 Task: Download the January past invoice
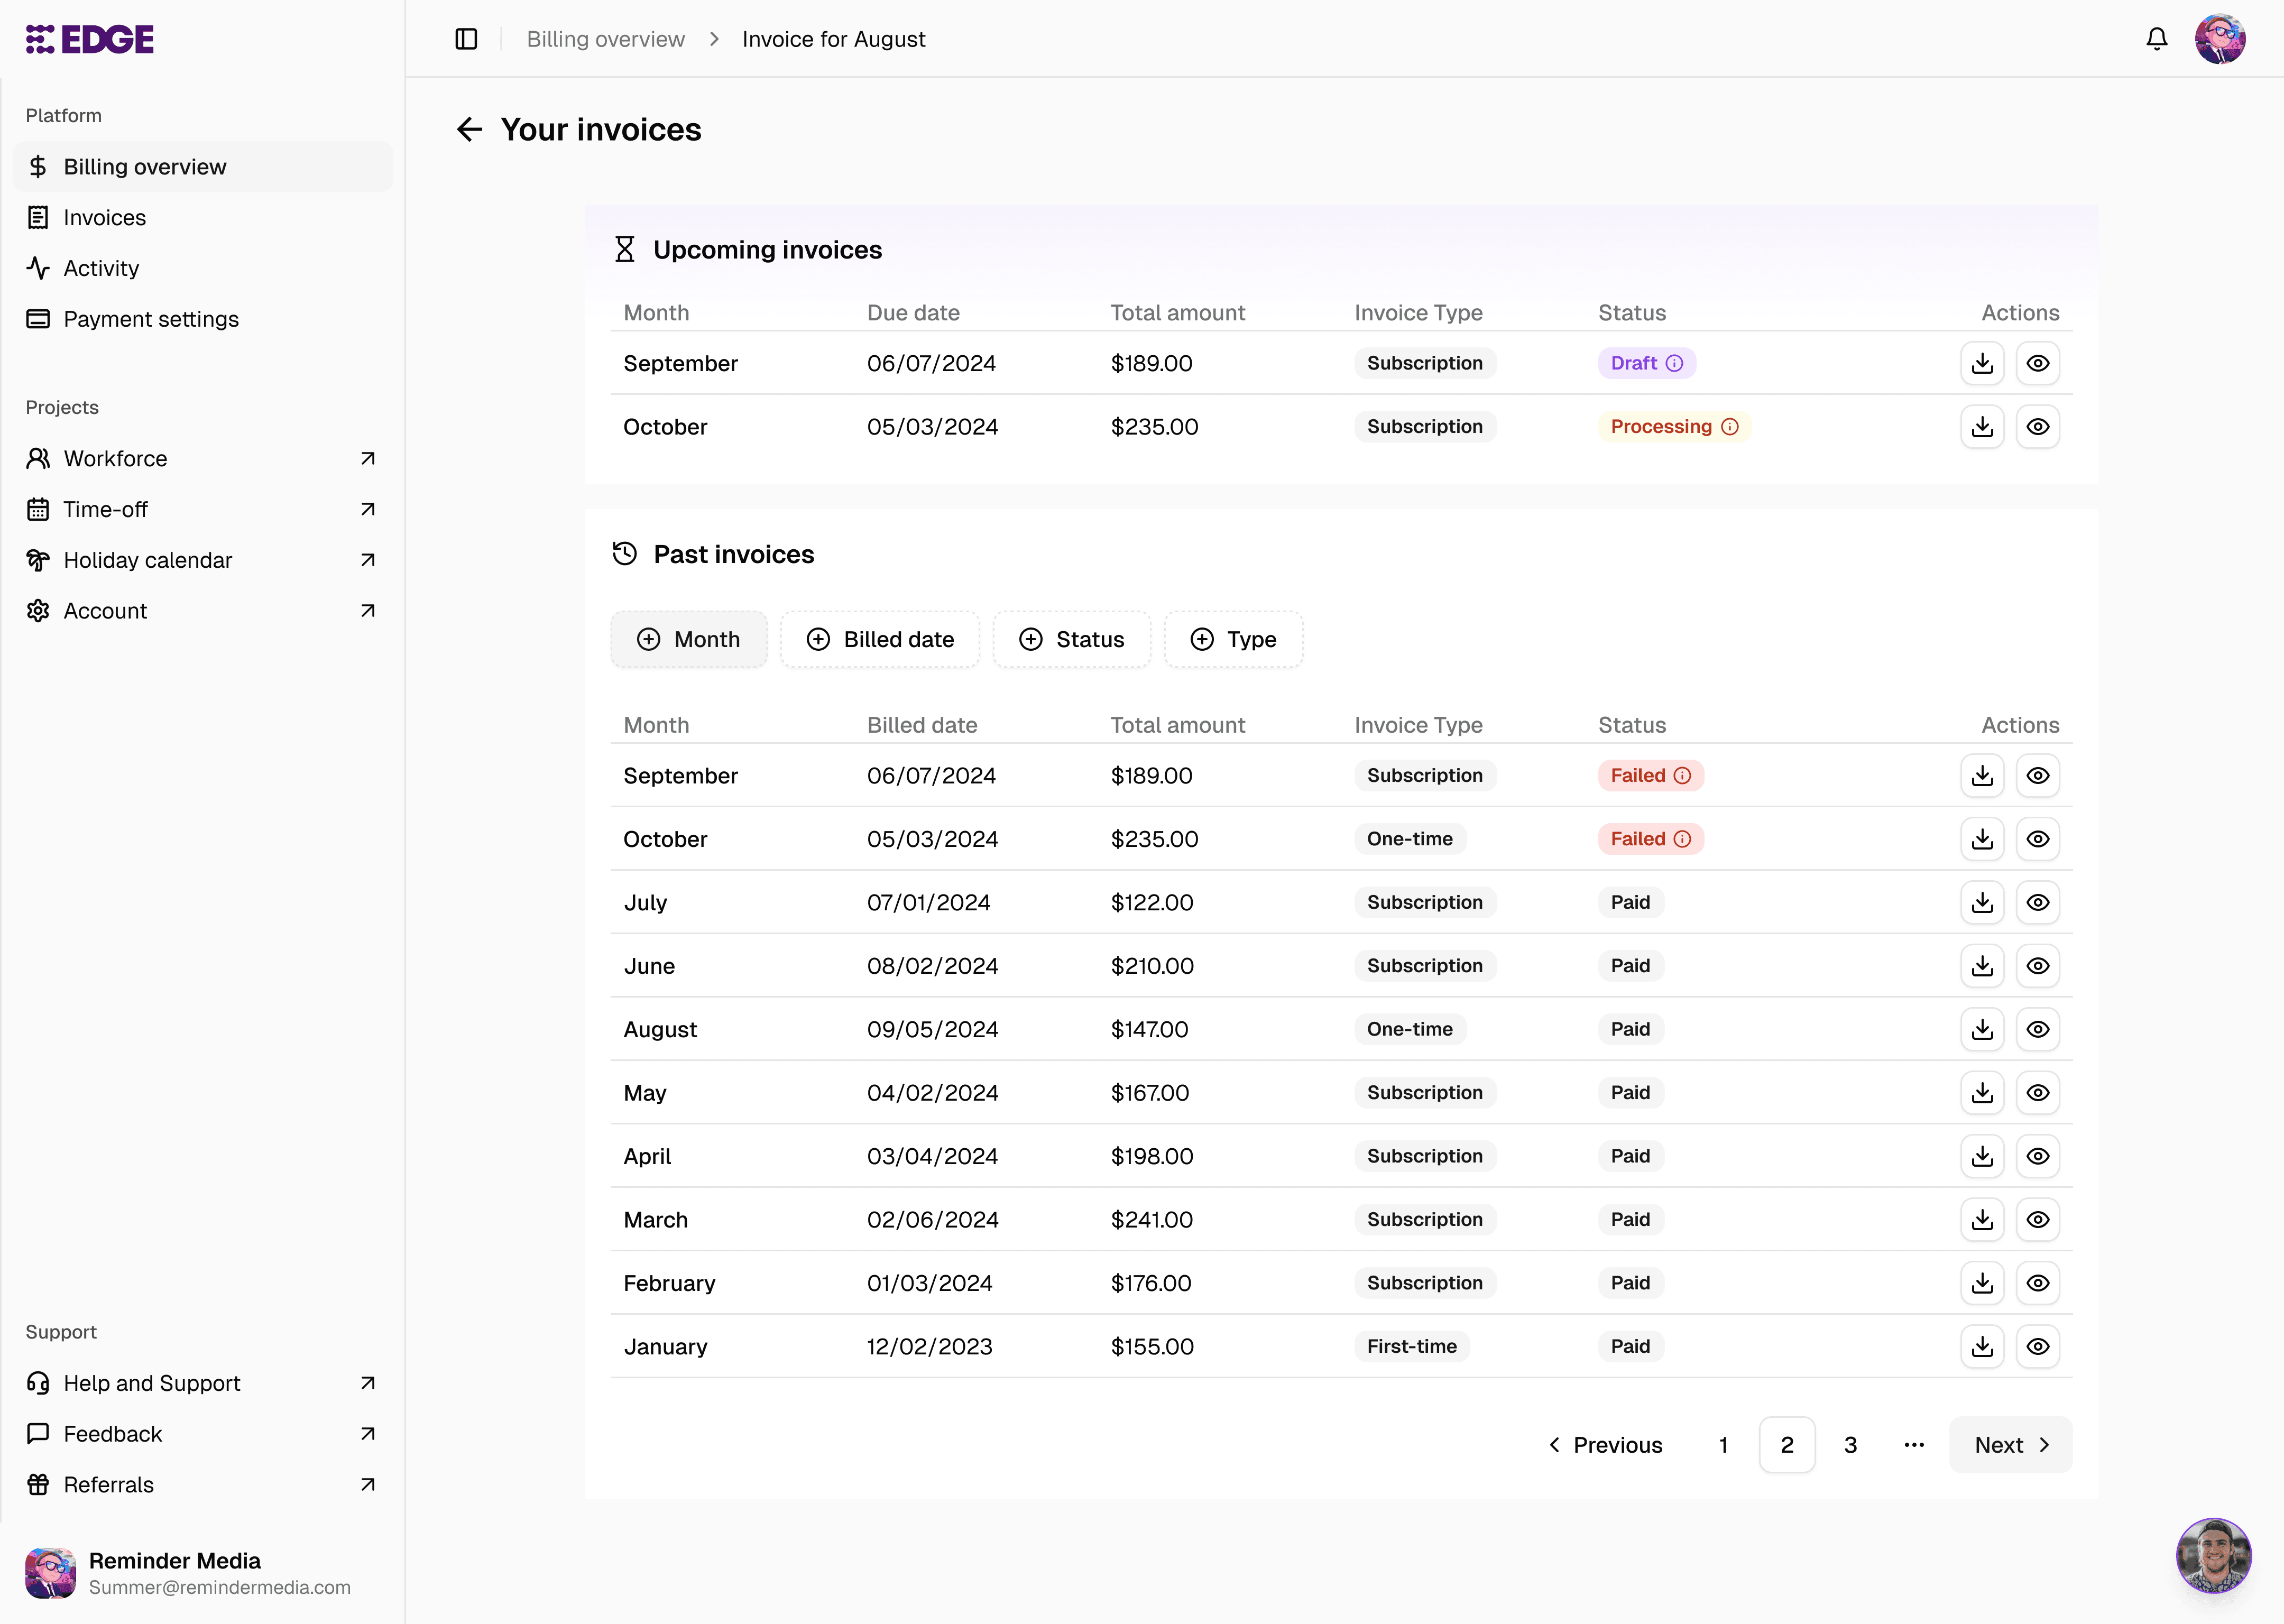1982,1346
